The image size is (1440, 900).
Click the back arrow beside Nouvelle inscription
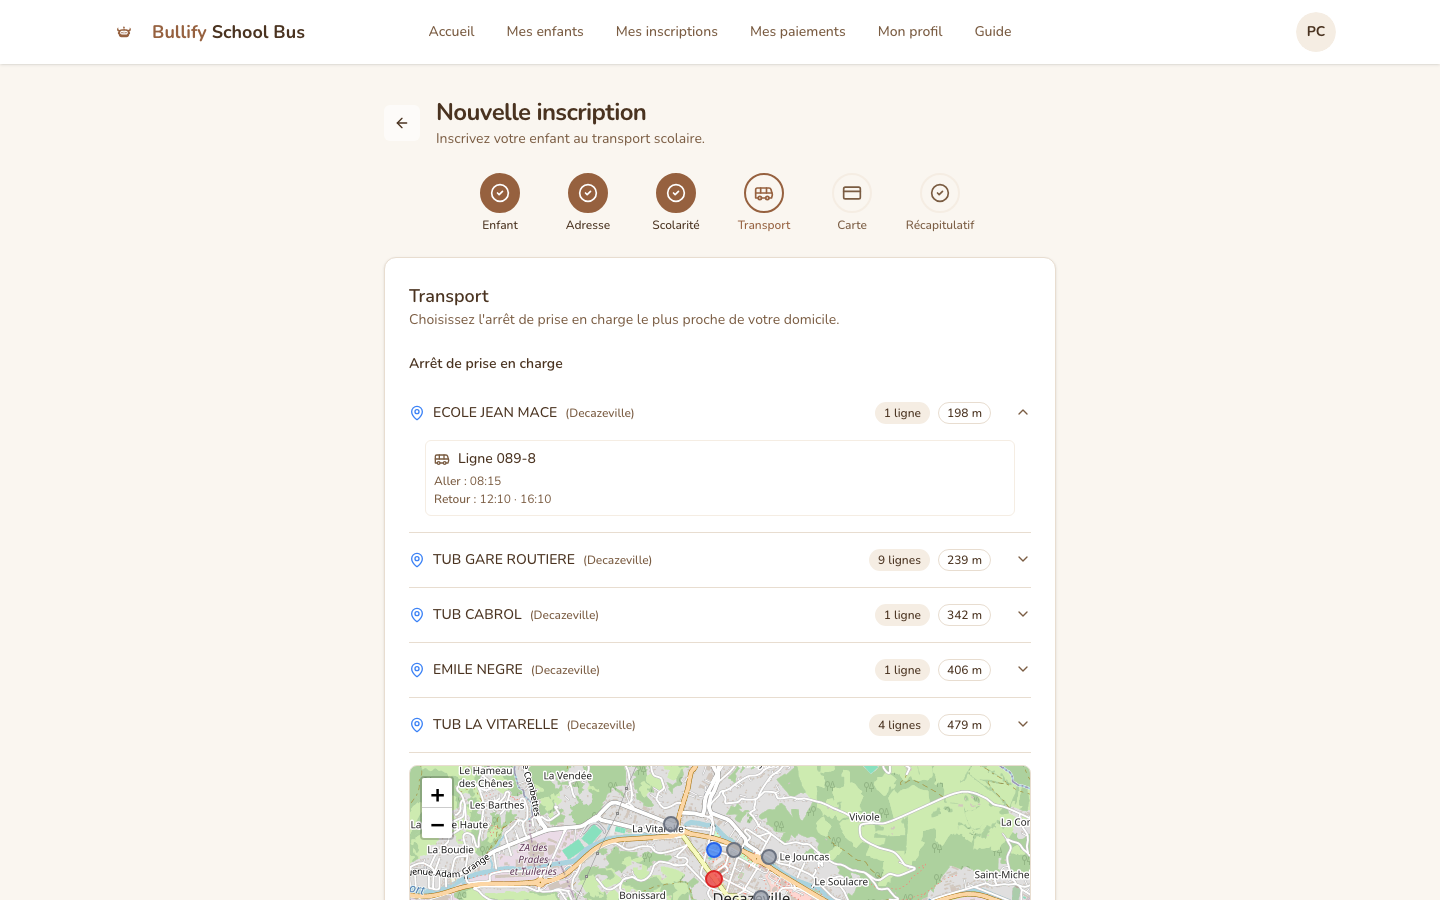pyautogui.click(x=402, y=123)
